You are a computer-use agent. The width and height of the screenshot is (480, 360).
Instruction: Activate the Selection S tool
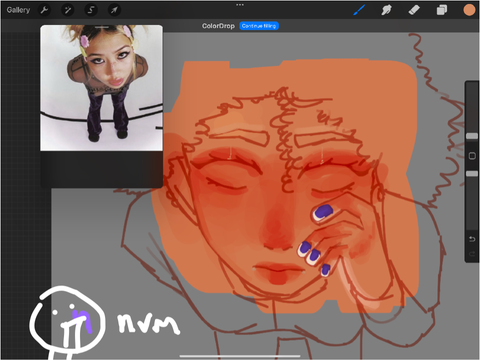91,10
